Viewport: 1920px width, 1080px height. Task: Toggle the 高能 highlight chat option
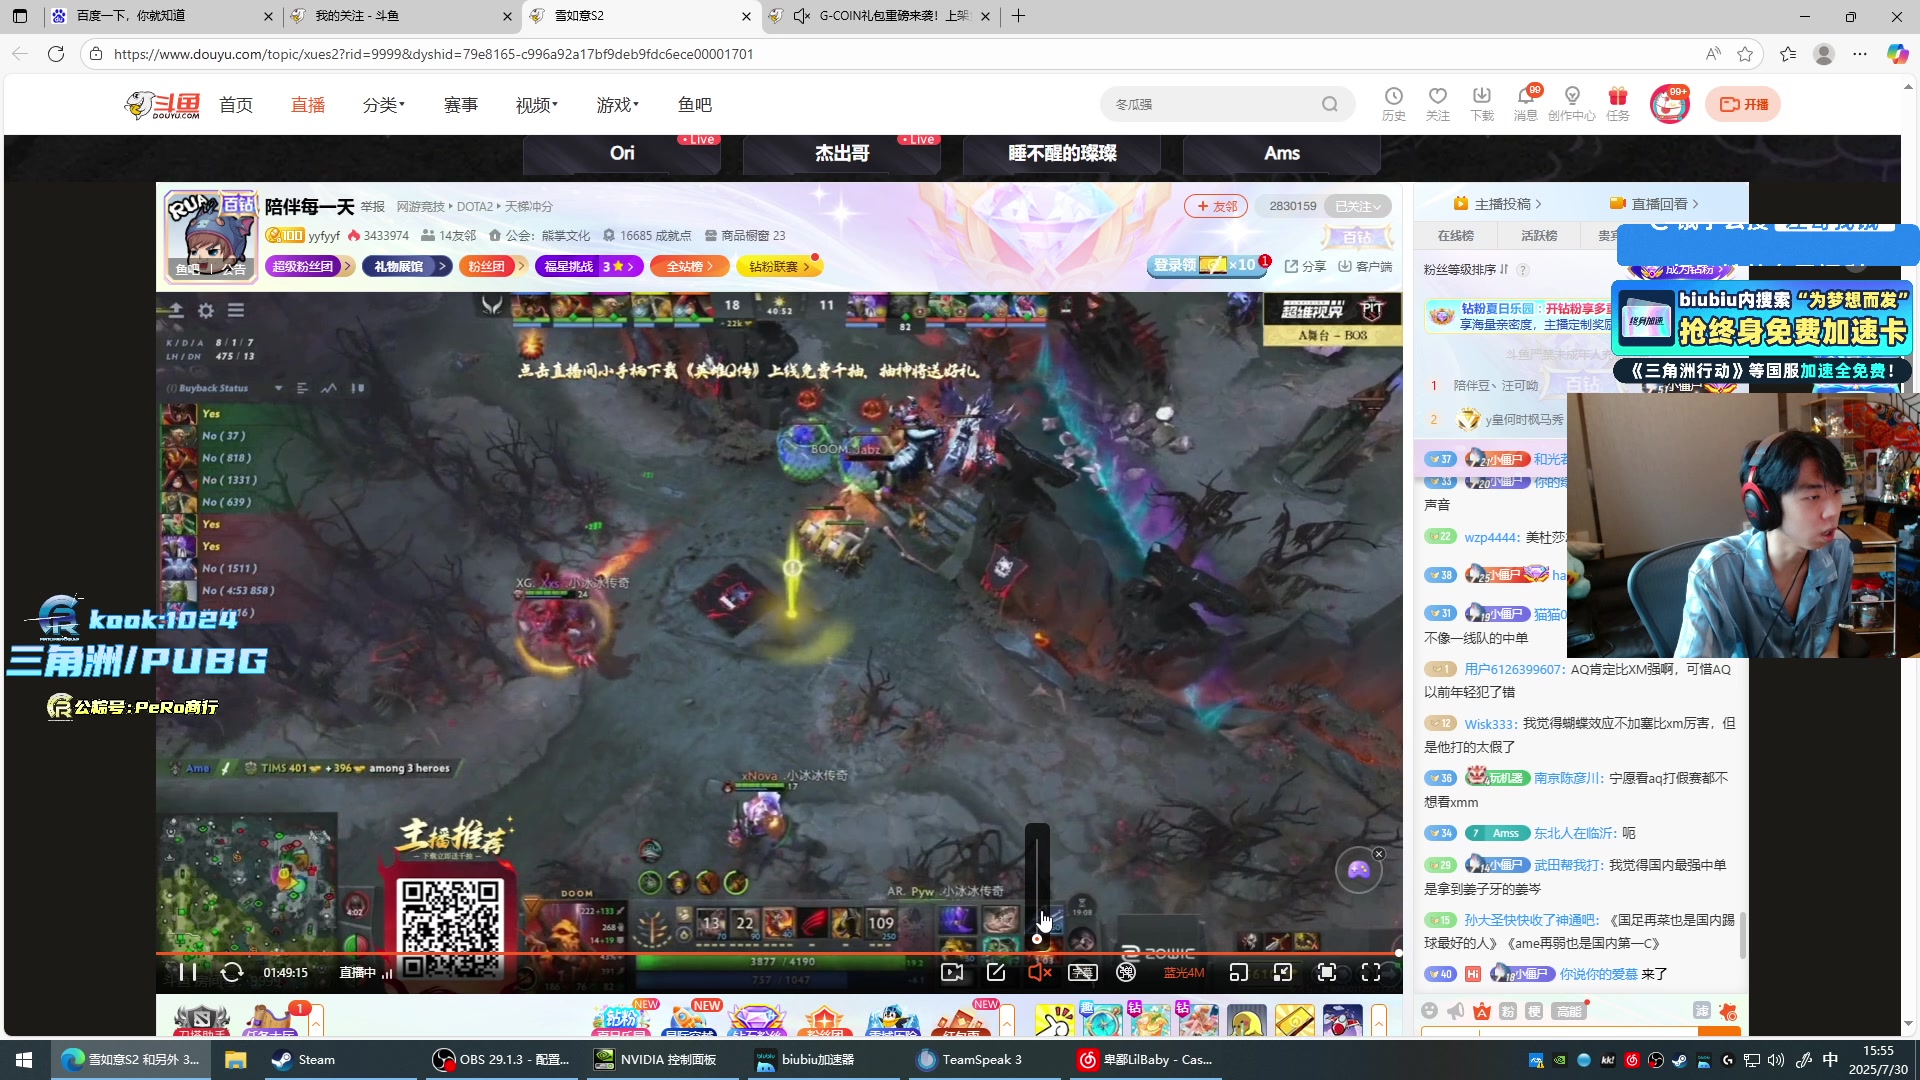1569,1011
